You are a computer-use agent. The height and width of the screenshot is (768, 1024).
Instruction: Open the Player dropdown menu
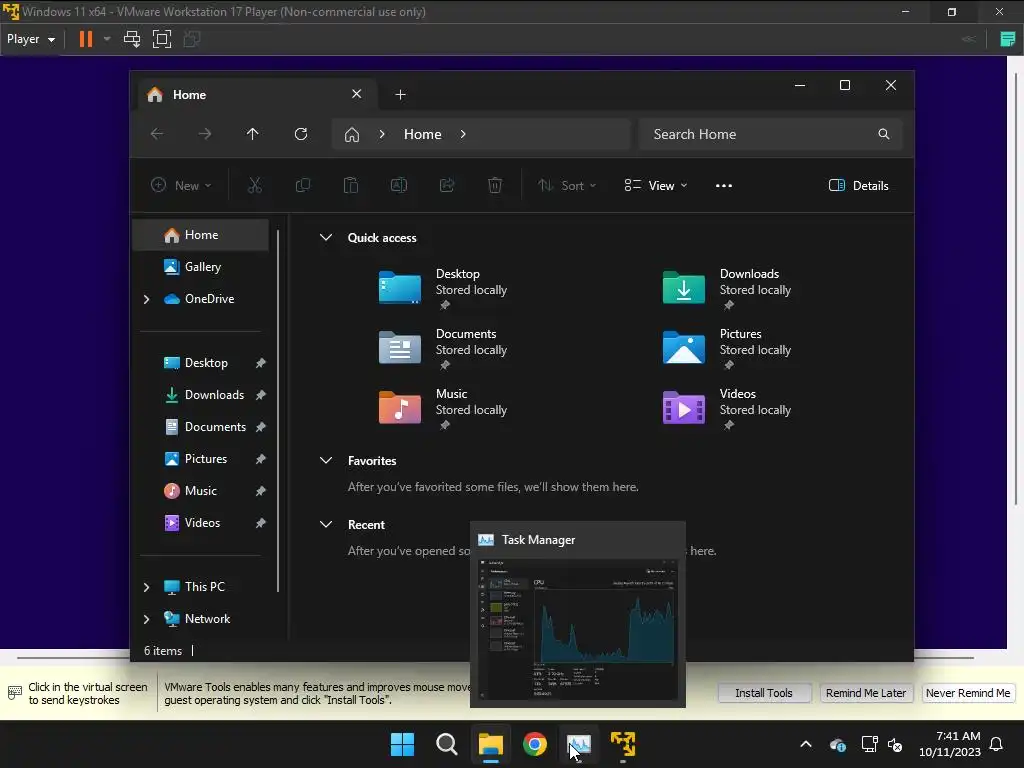[x=31, y=39]
